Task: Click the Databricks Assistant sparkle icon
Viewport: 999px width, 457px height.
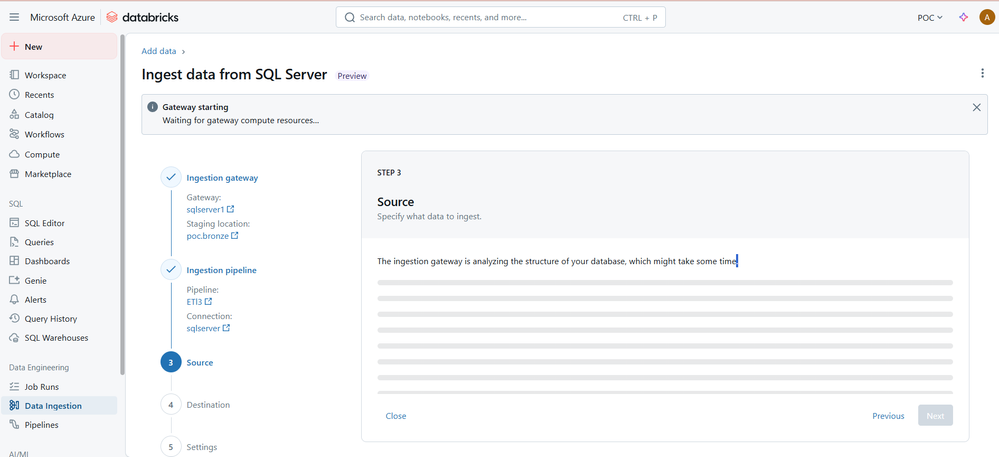Action: coord(963,17)
